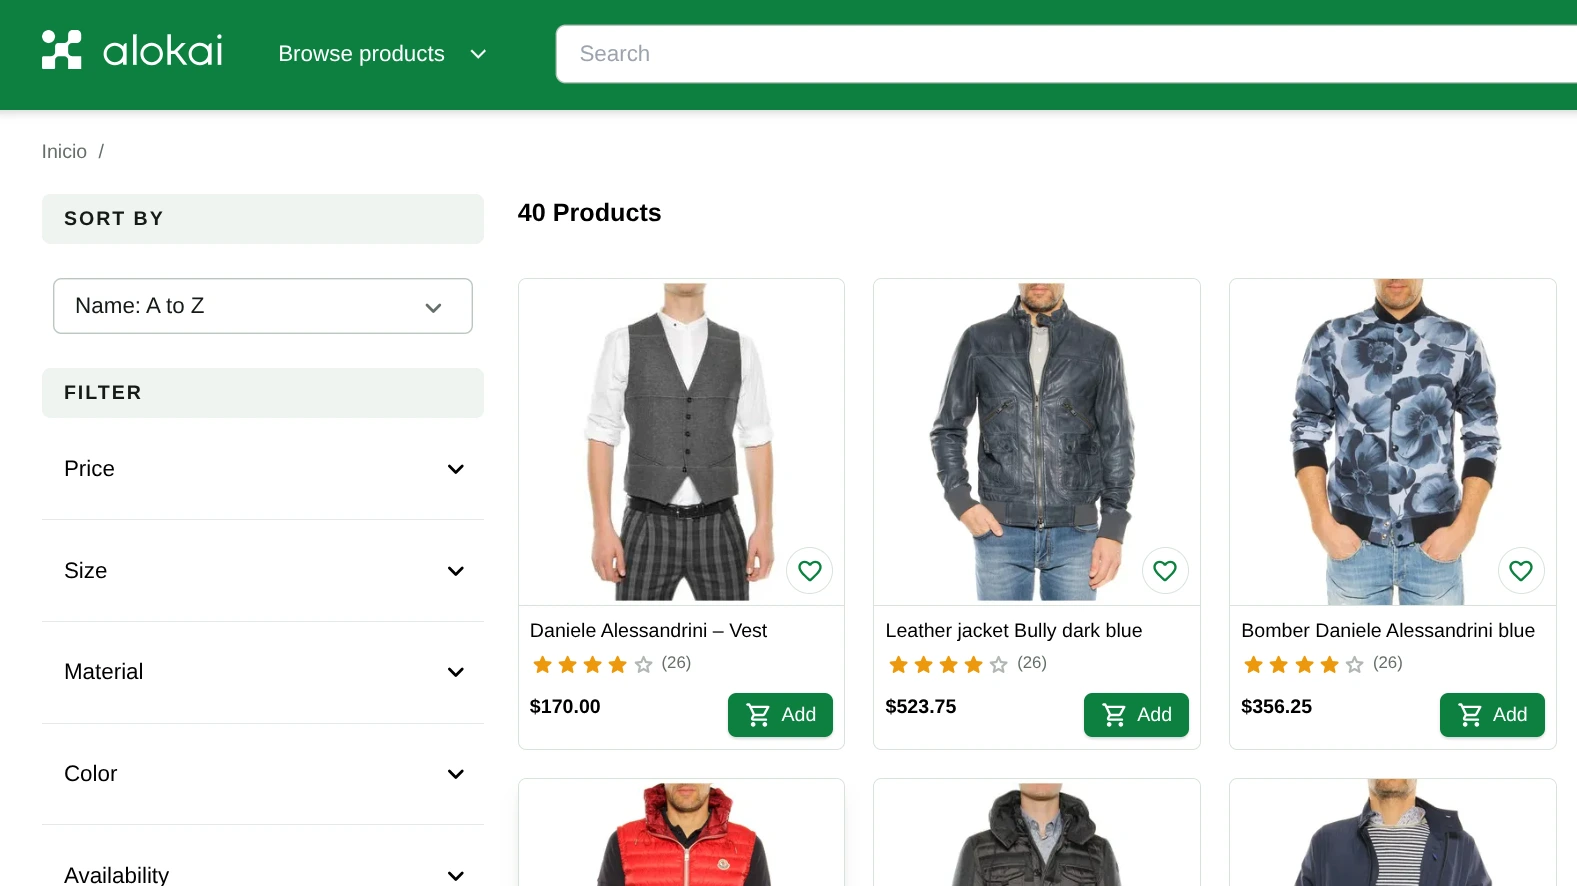Click cart icon for Leather jacket Bully
The image size is (1577, 886).
point(1114,715)
